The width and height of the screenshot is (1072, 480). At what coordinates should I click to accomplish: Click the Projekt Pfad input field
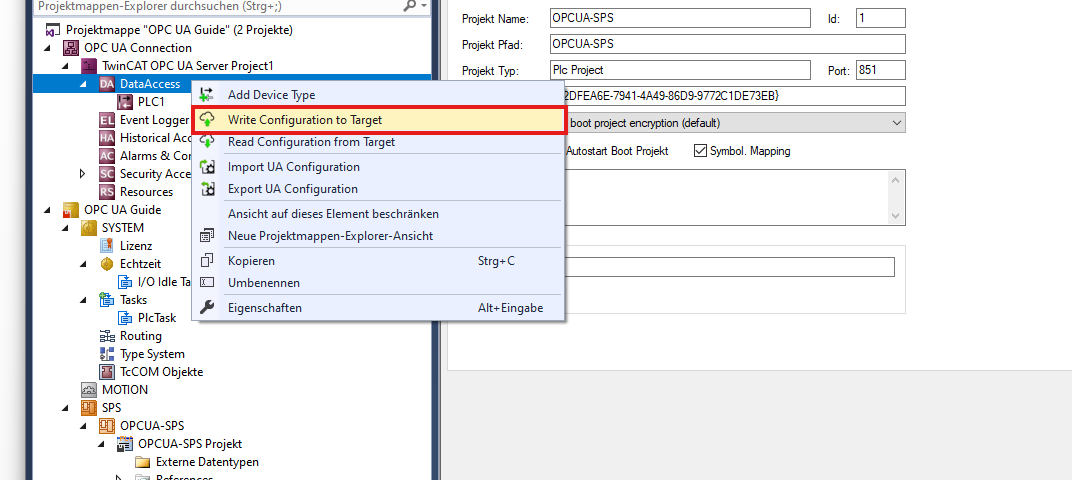tap(727, 44)
